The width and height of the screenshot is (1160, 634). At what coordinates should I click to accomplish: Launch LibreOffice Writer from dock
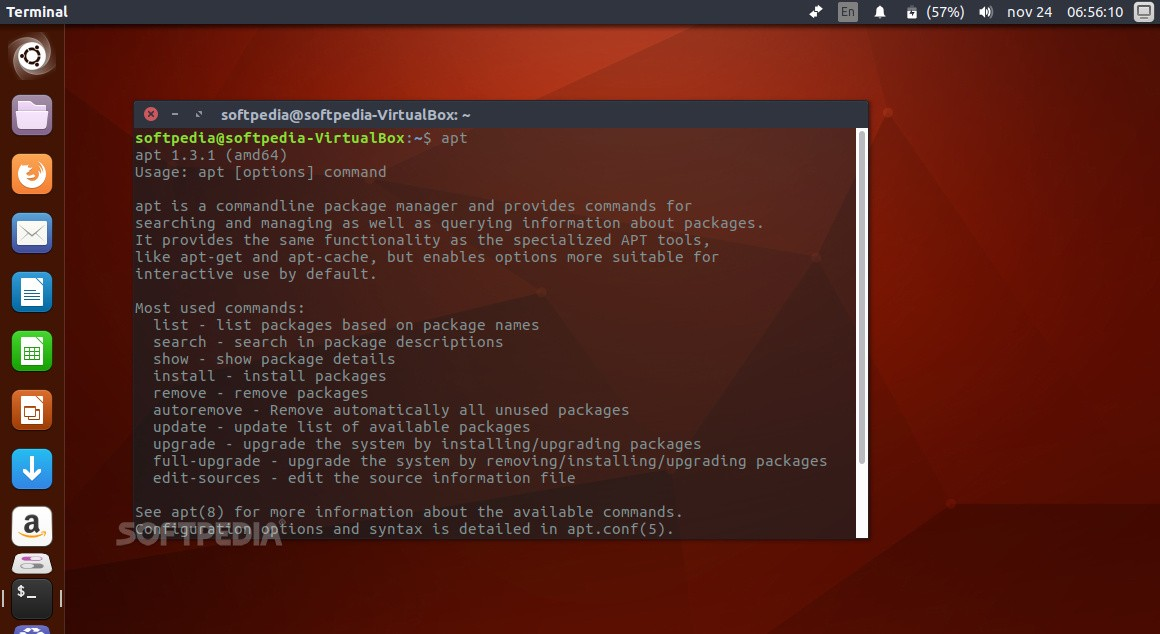pos(32,292)
